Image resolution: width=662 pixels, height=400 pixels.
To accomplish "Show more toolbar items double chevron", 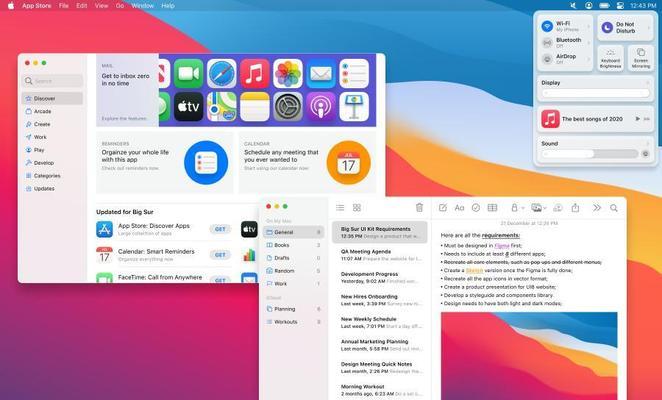I will click(x=597, y=207).
